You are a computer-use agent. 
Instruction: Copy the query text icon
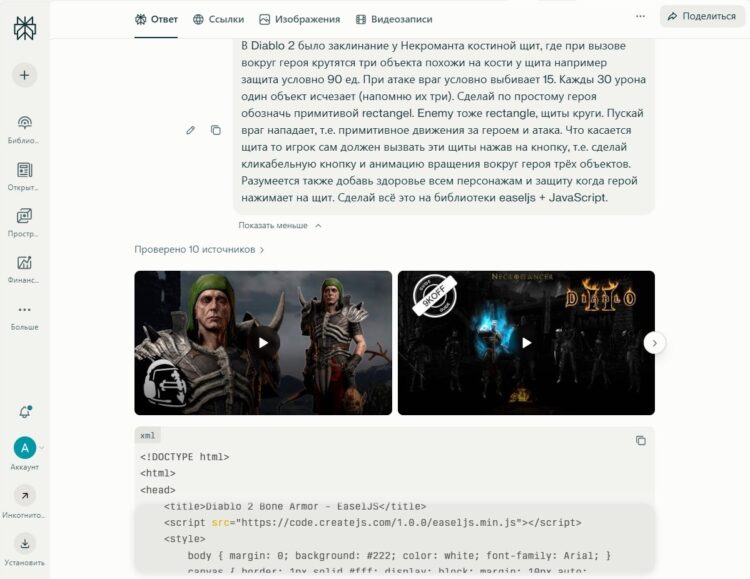pyautogui.click(x=216, y=130)
